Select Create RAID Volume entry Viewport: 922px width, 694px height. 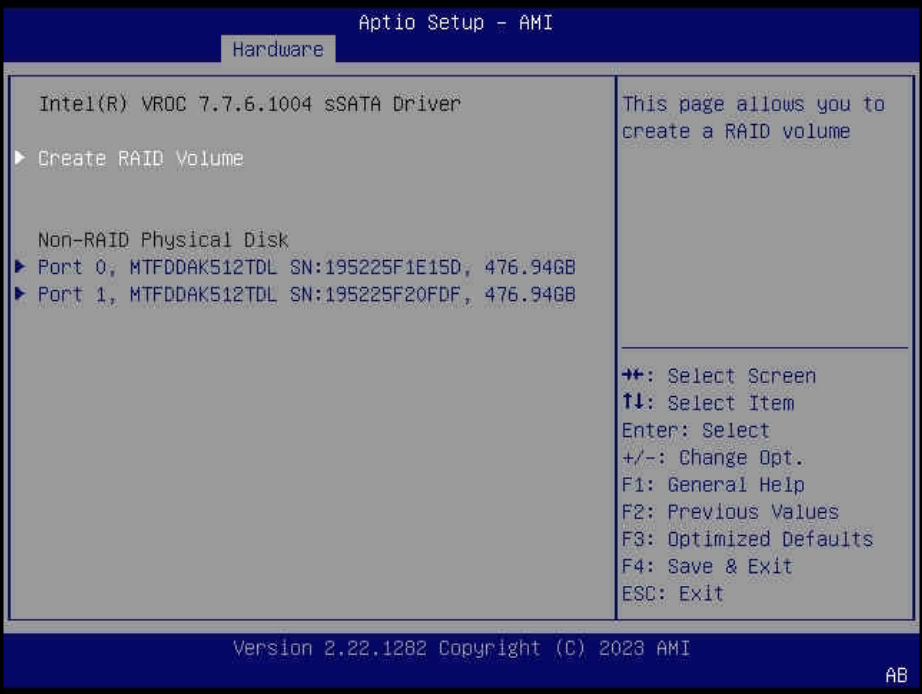click(141, 158)
